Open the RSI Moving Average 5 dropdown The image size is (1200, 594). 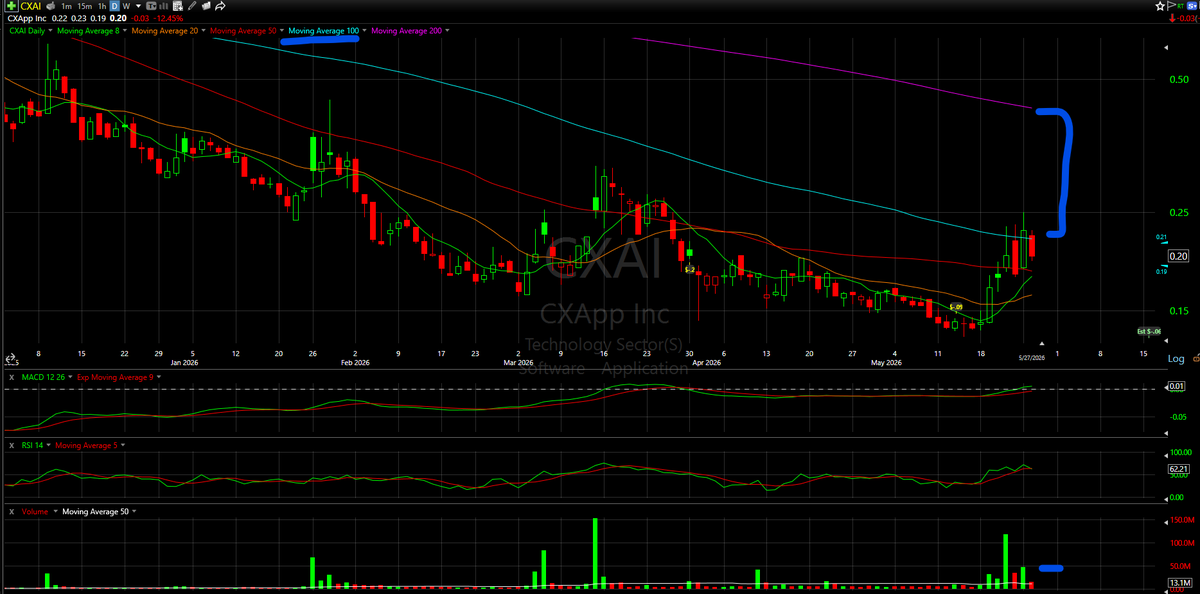(x=123, y=445)
